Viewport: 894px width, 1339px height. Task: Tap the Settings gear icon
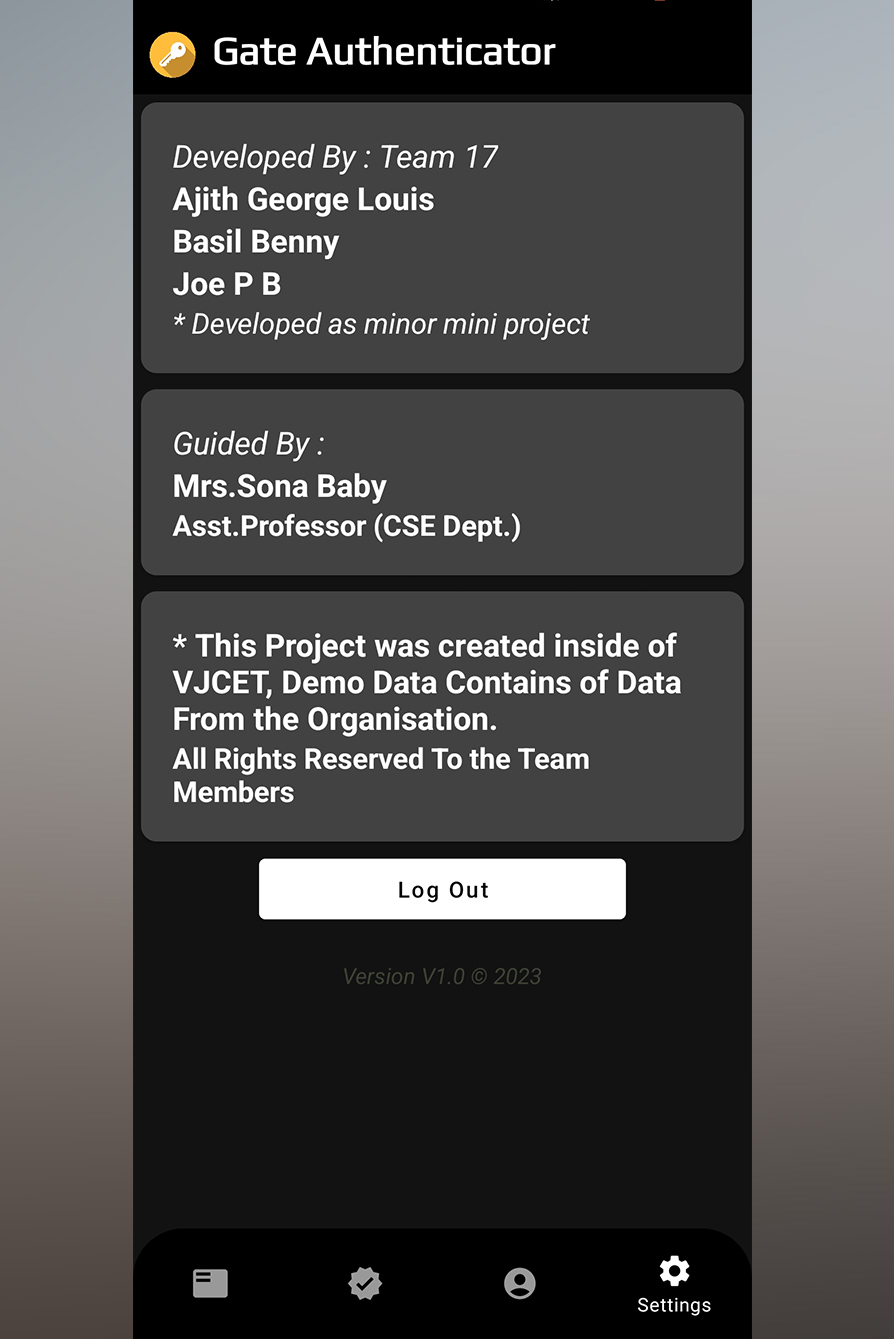(x=674, y=1271)
